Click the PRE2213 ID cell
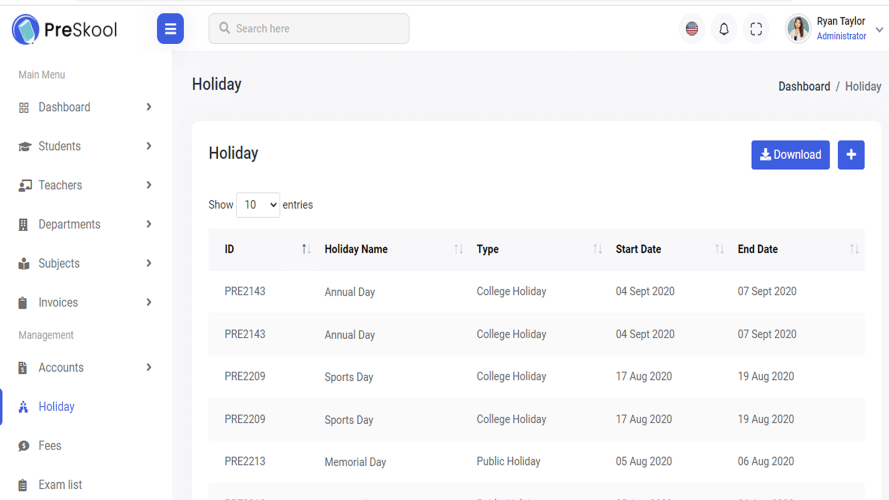889x500 pixels. [x=245, y=461]
